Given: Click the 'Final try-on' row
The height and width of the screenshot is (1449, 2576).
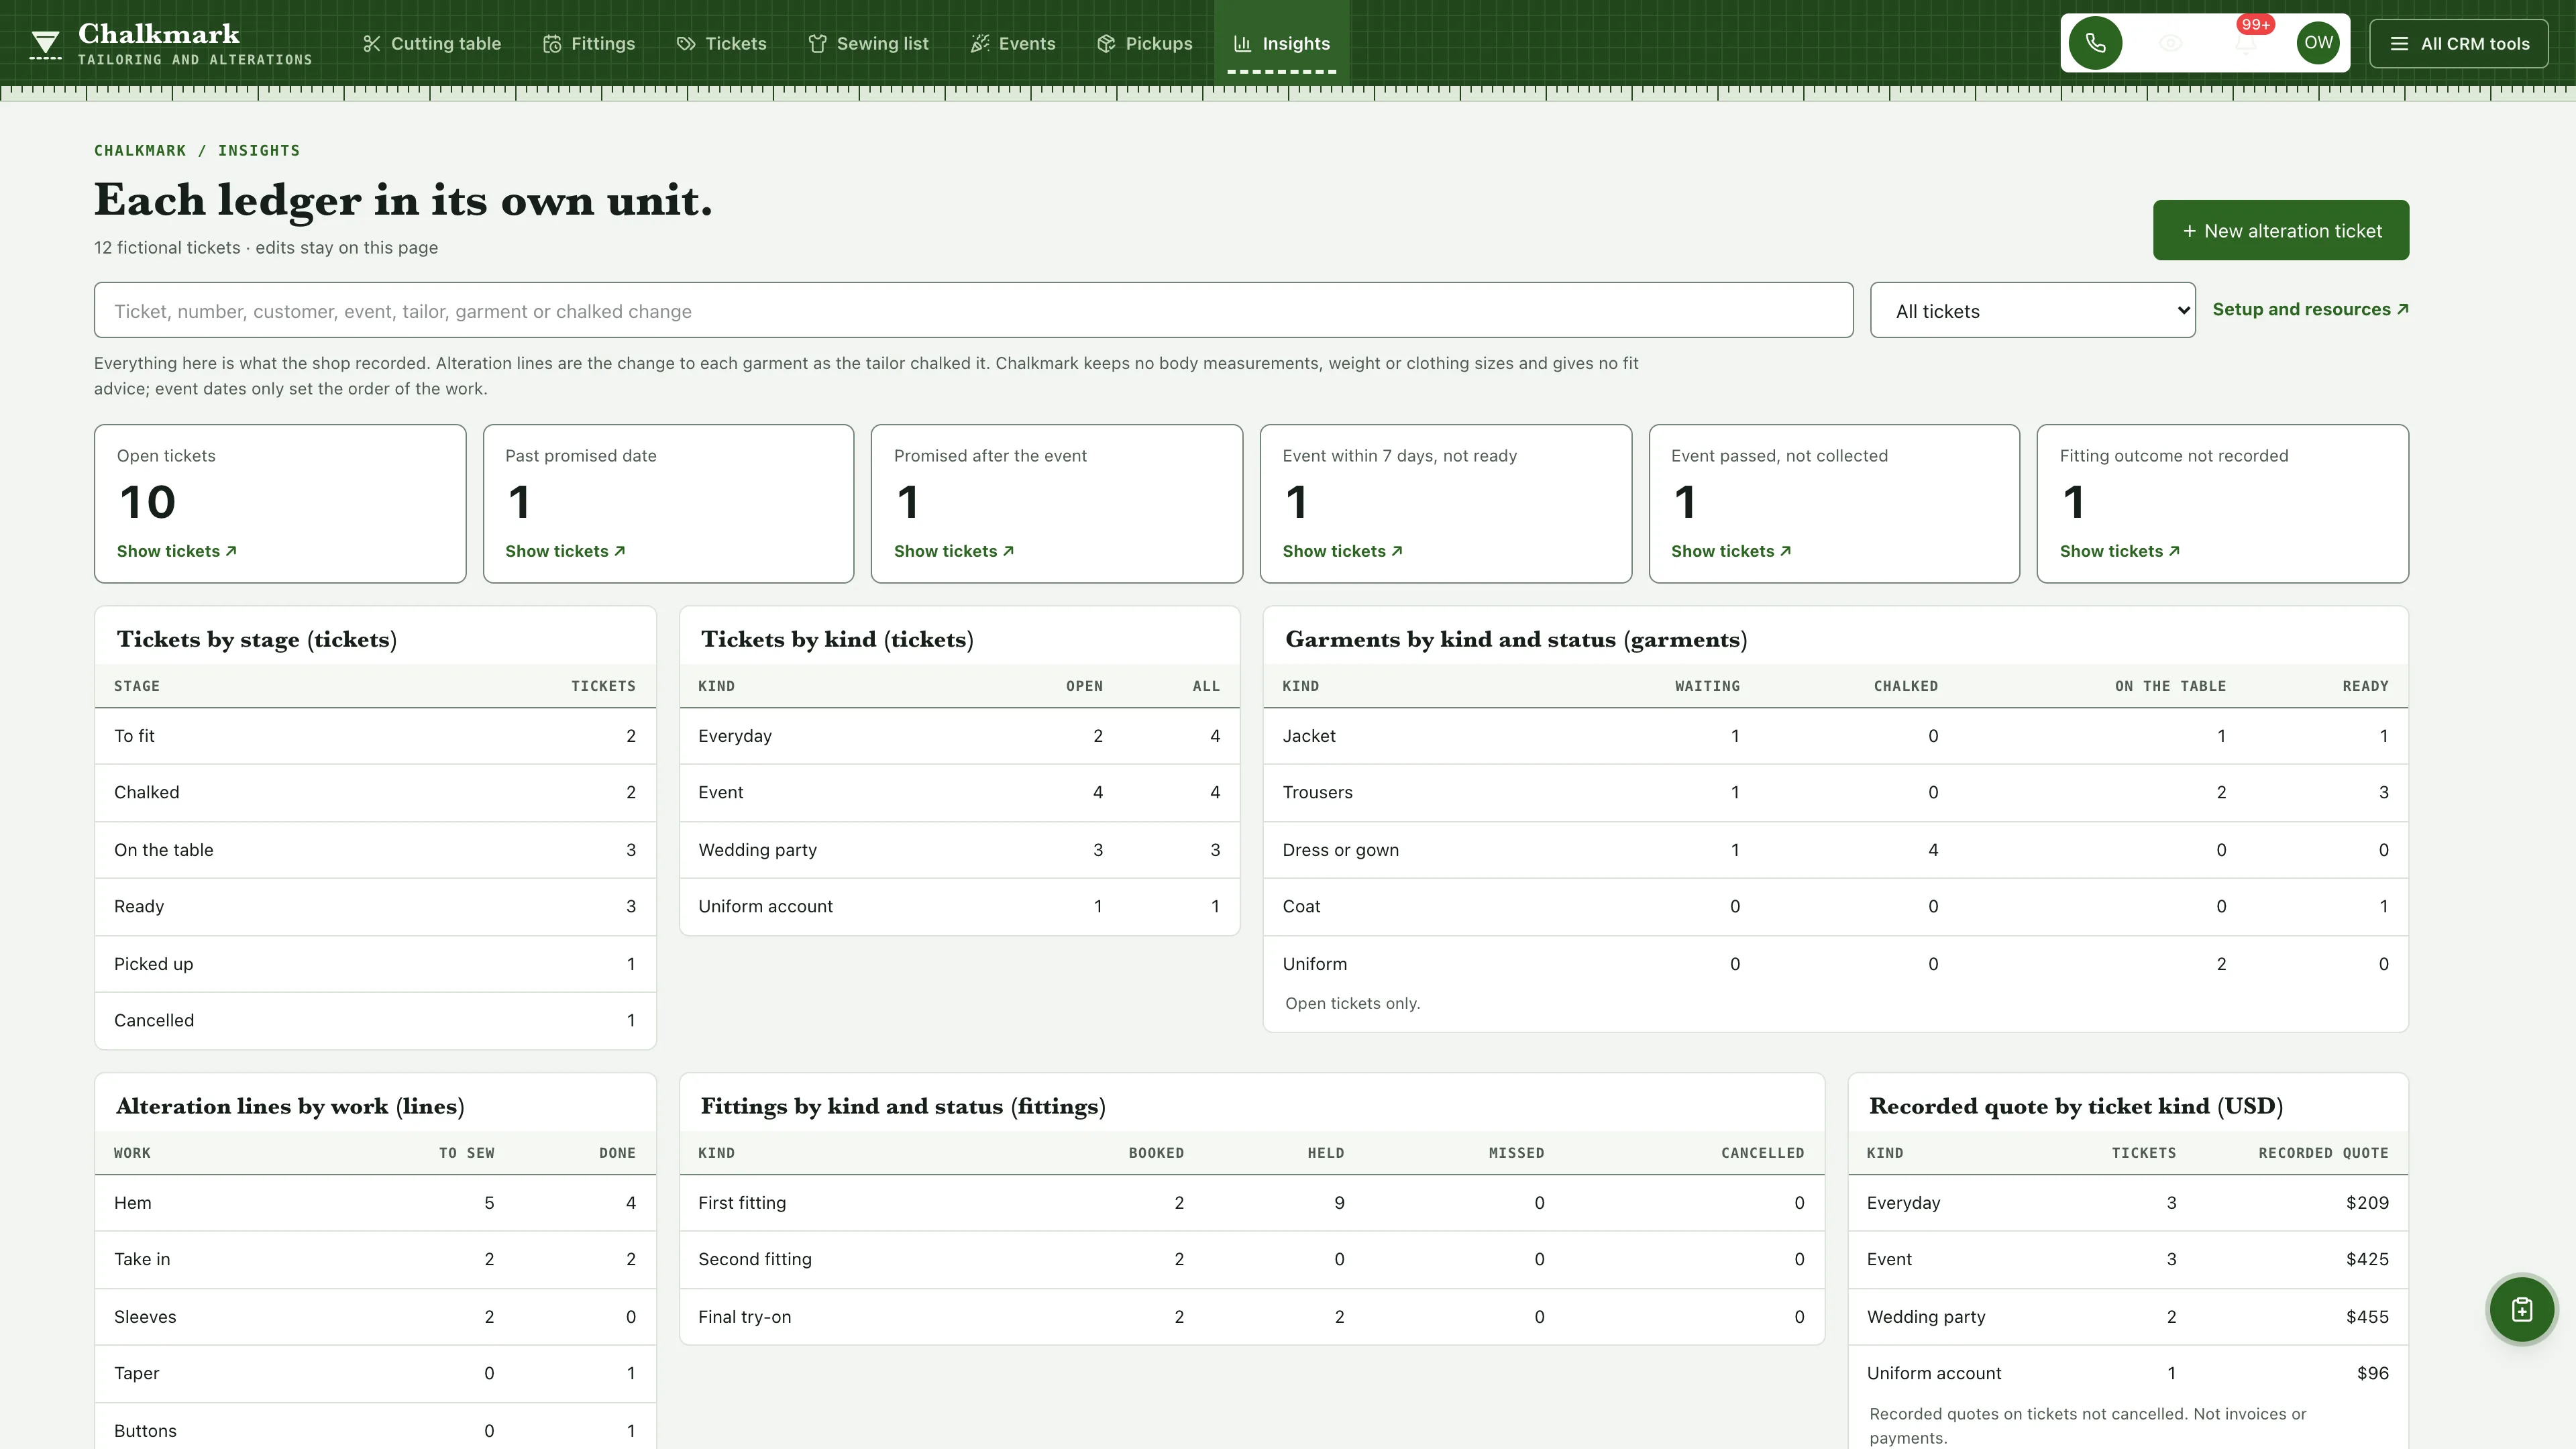Looking at the screenshot, I should [x=1251, y=1317].
